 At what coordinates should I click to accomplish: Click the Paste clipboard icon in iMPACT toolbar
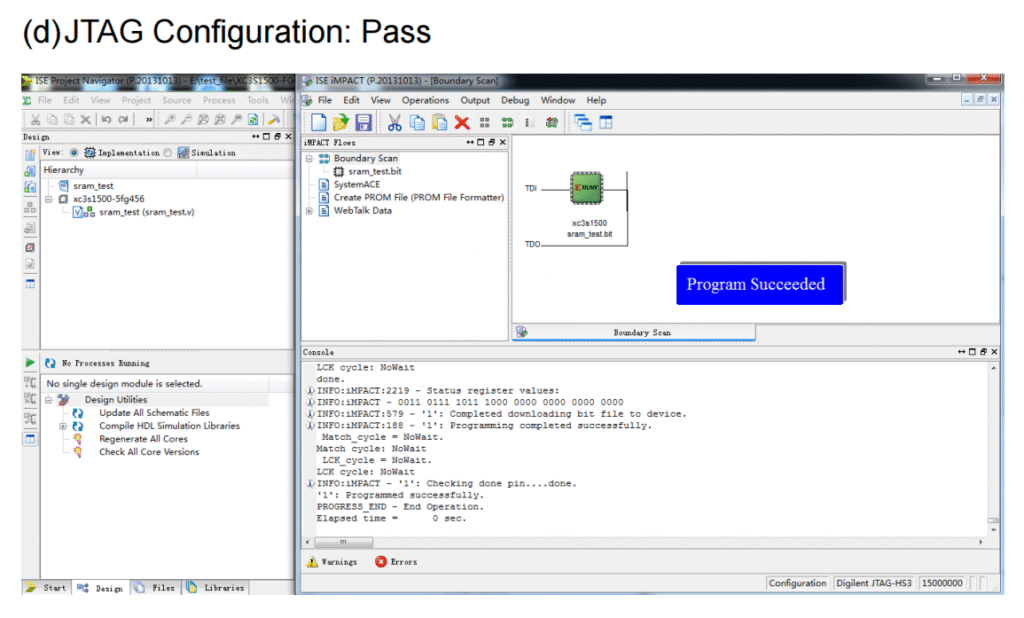[x=440, y=122]
